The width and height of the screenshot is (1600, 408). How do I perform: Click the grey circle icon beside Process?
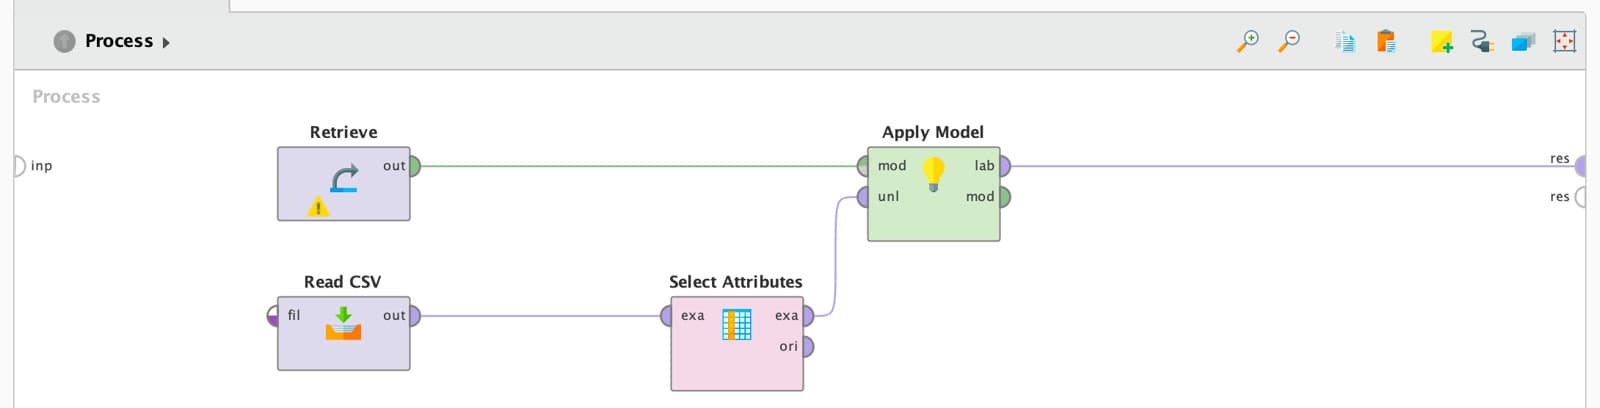tap(64, 41)
